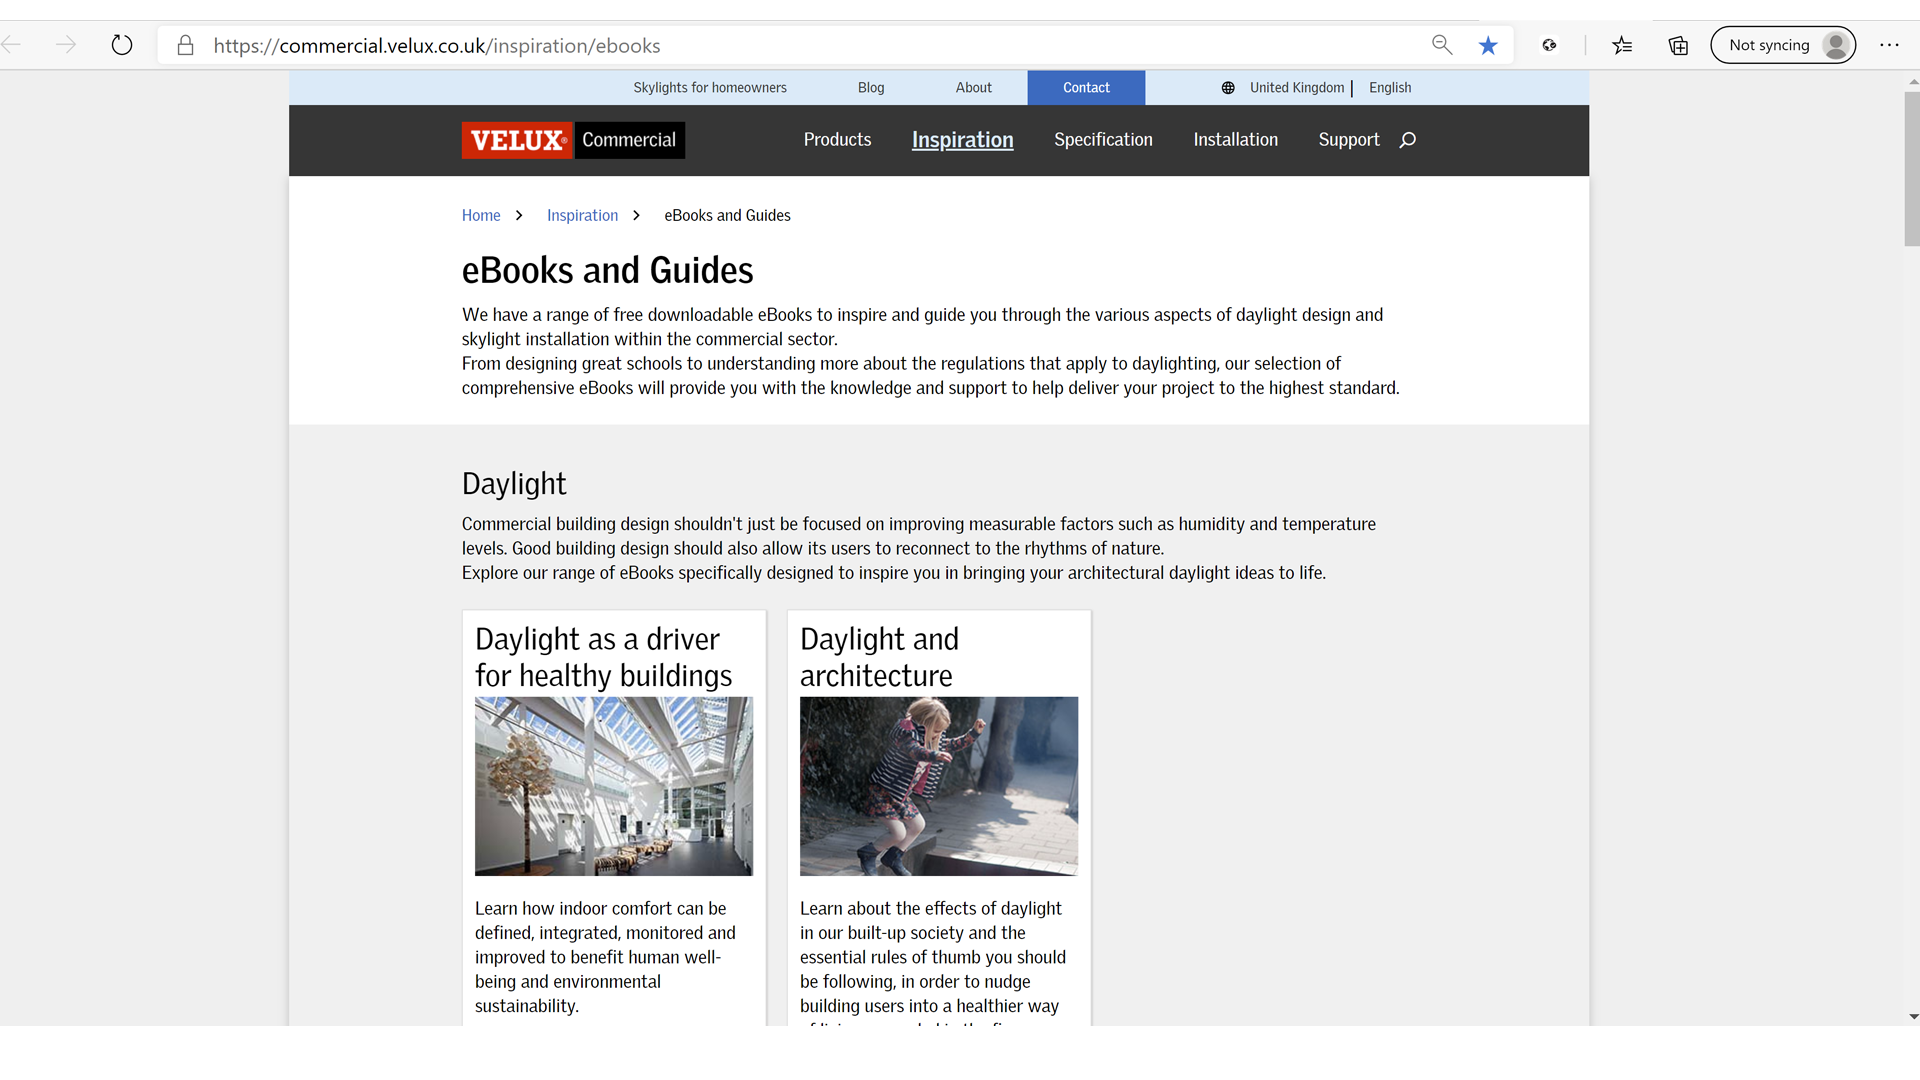Open the Specification menu
This screenshot has width=1920, height=1080.
point(1103,140)
